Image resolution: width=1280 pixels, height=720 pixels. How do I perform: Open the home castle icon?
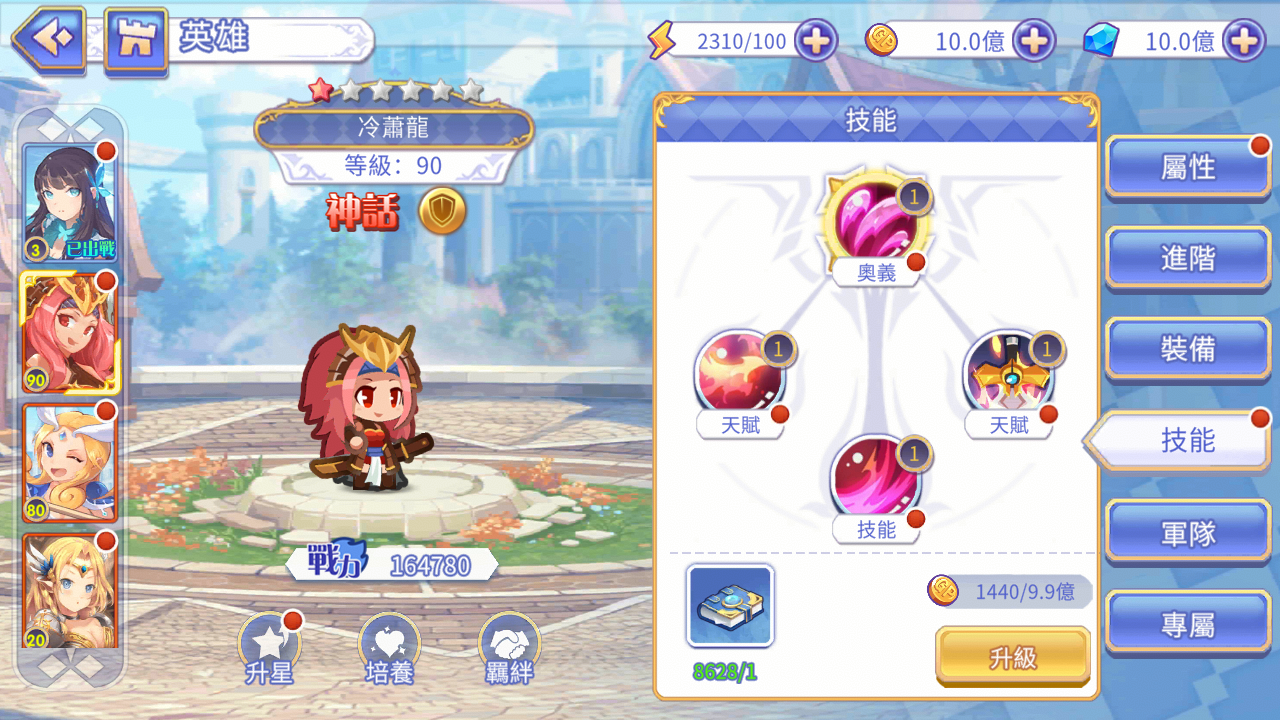[x=136, y=40]
